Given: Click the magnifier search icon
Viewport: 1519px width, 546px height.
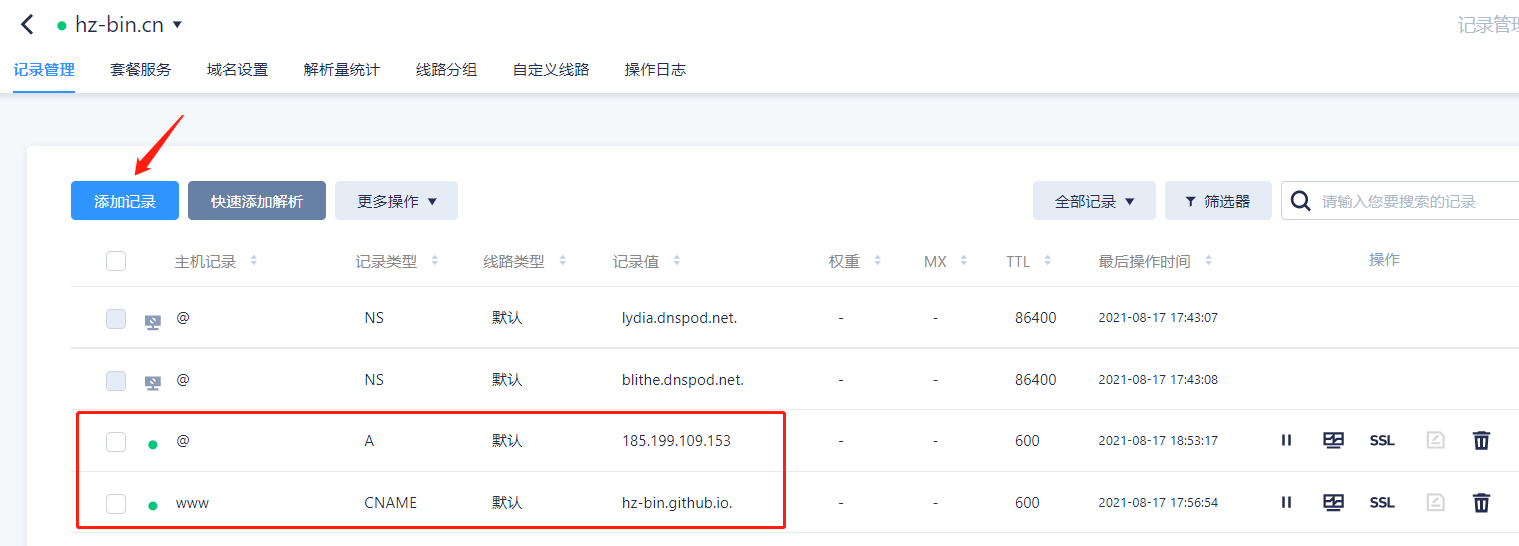Looking at the screenshot, I should (1300, 201).
